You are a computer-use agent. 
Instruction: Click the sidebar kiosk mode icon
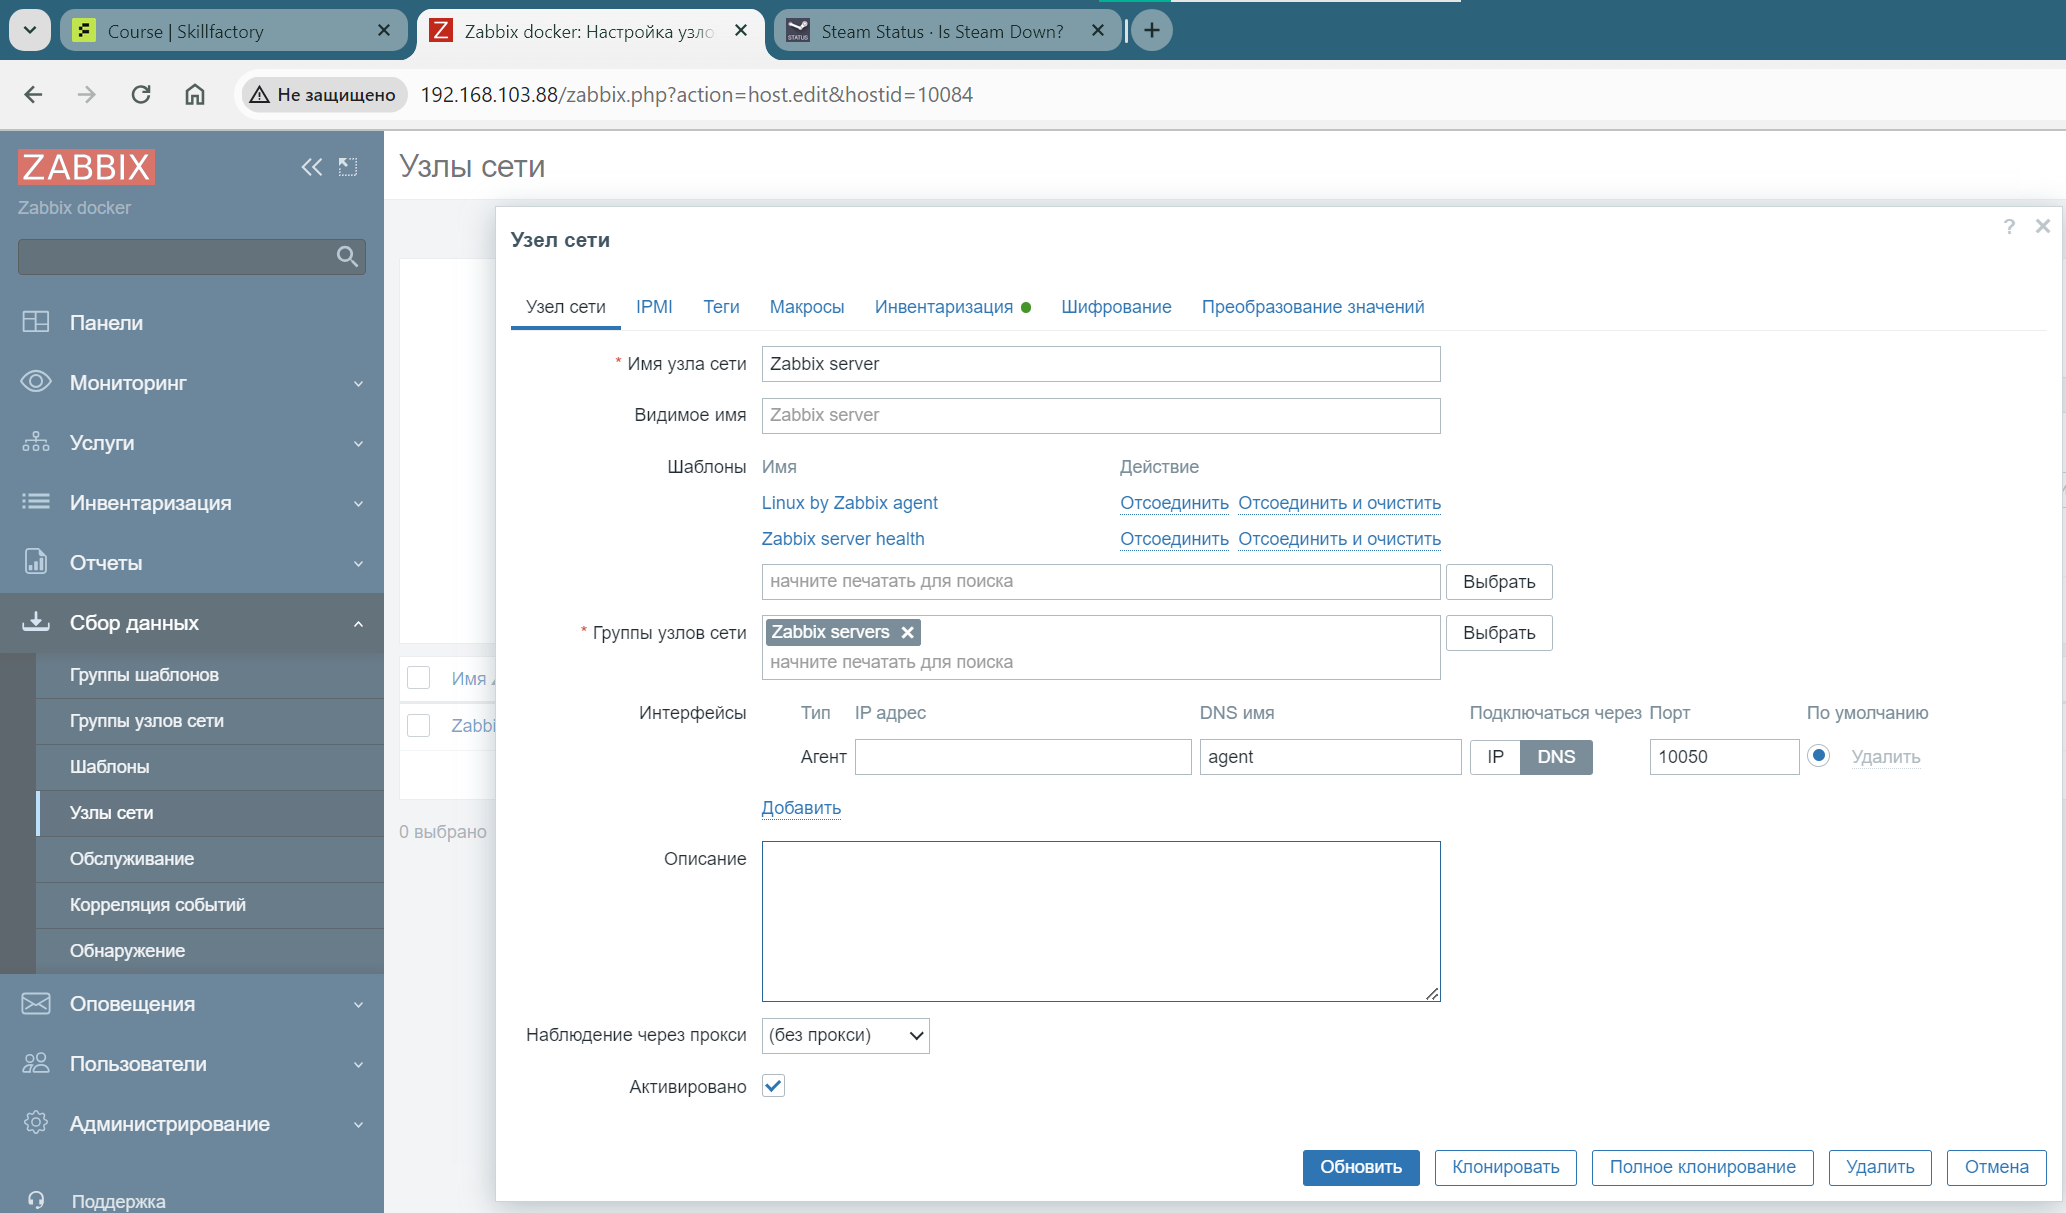348,167
